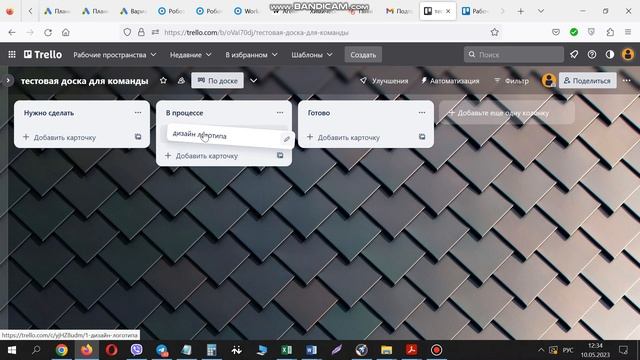640x360 pixels.
Task: Click the В процессе list title
Action: [x=184, y=113]
